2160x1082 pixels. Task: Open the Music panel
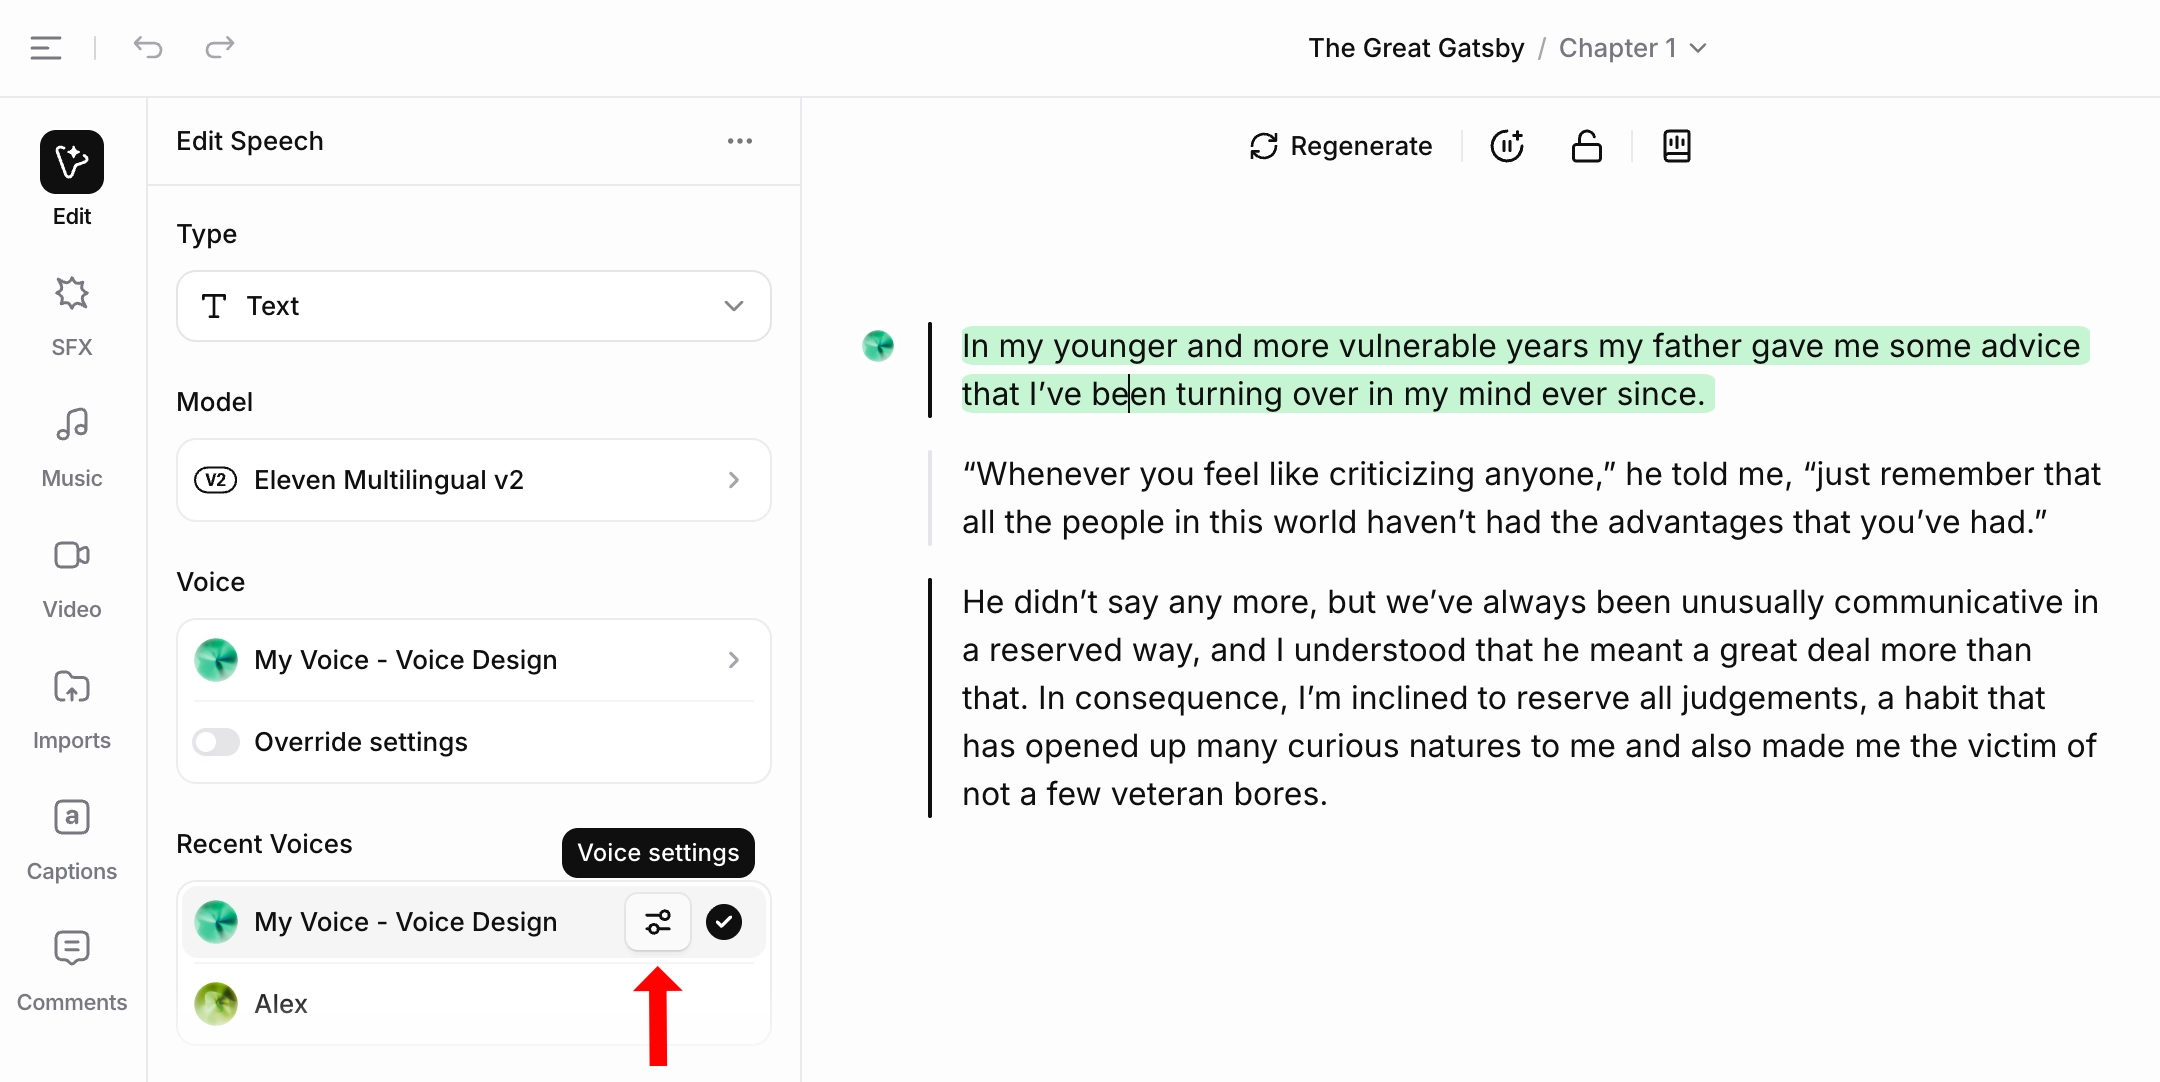coord(72,446)
